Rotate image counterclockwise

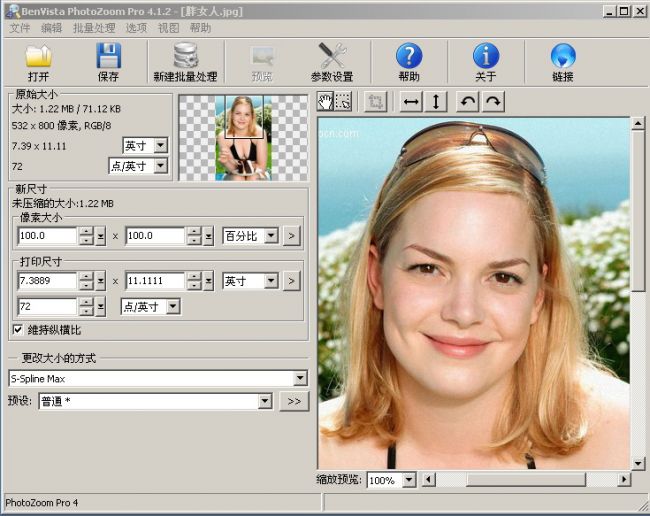pyautogui.click(x=468, y=101)
